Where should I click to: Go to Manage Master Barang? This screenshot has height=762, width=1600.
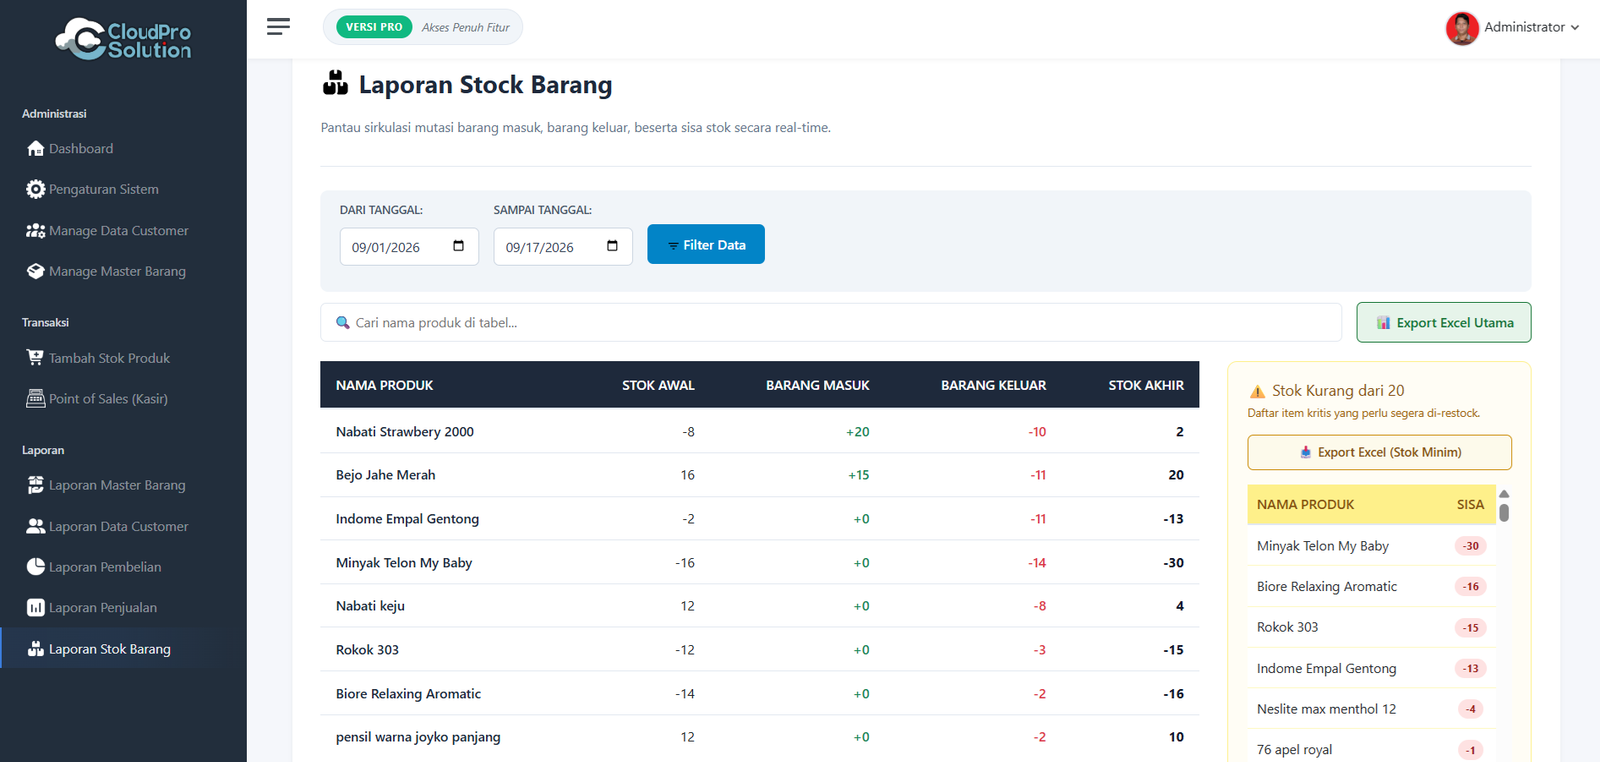[117, 271]
